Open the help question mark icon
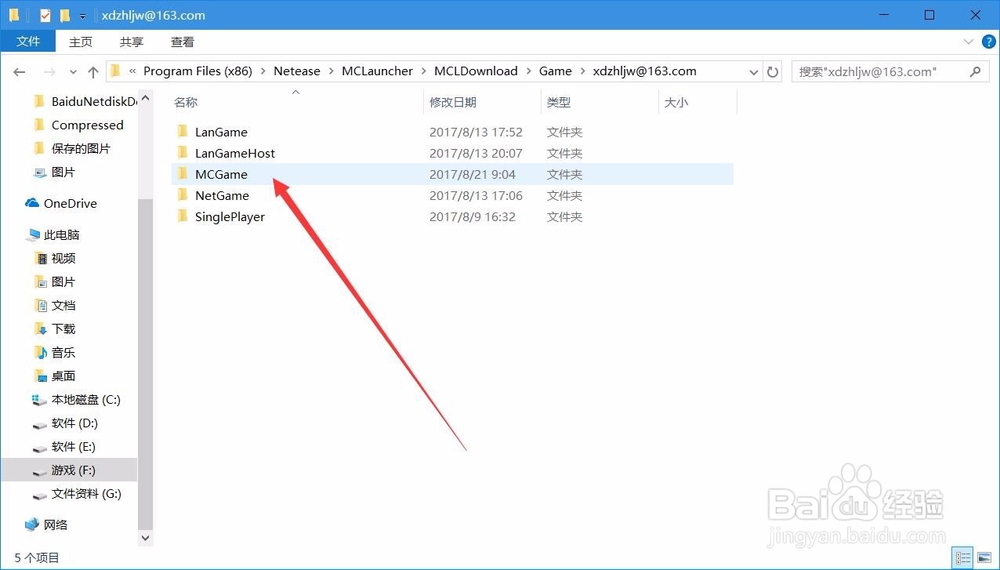 coord(988,42)
